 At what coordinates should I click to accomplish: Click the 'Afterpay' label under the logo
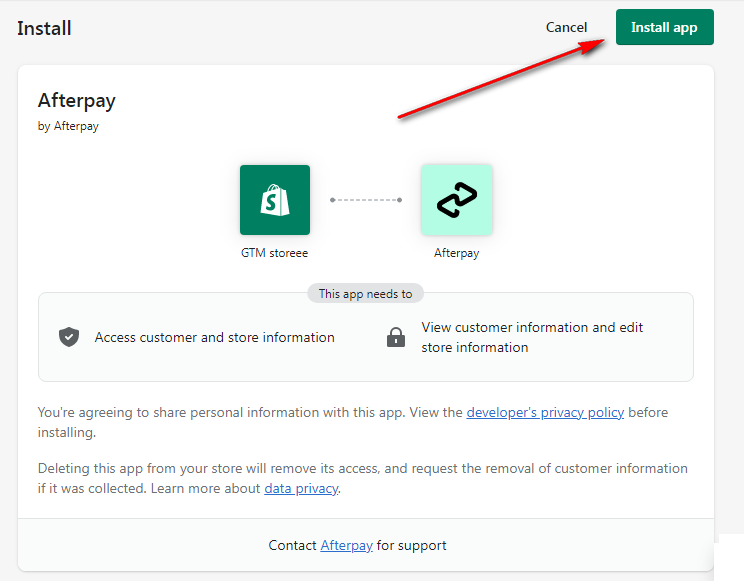coord(456,253)
